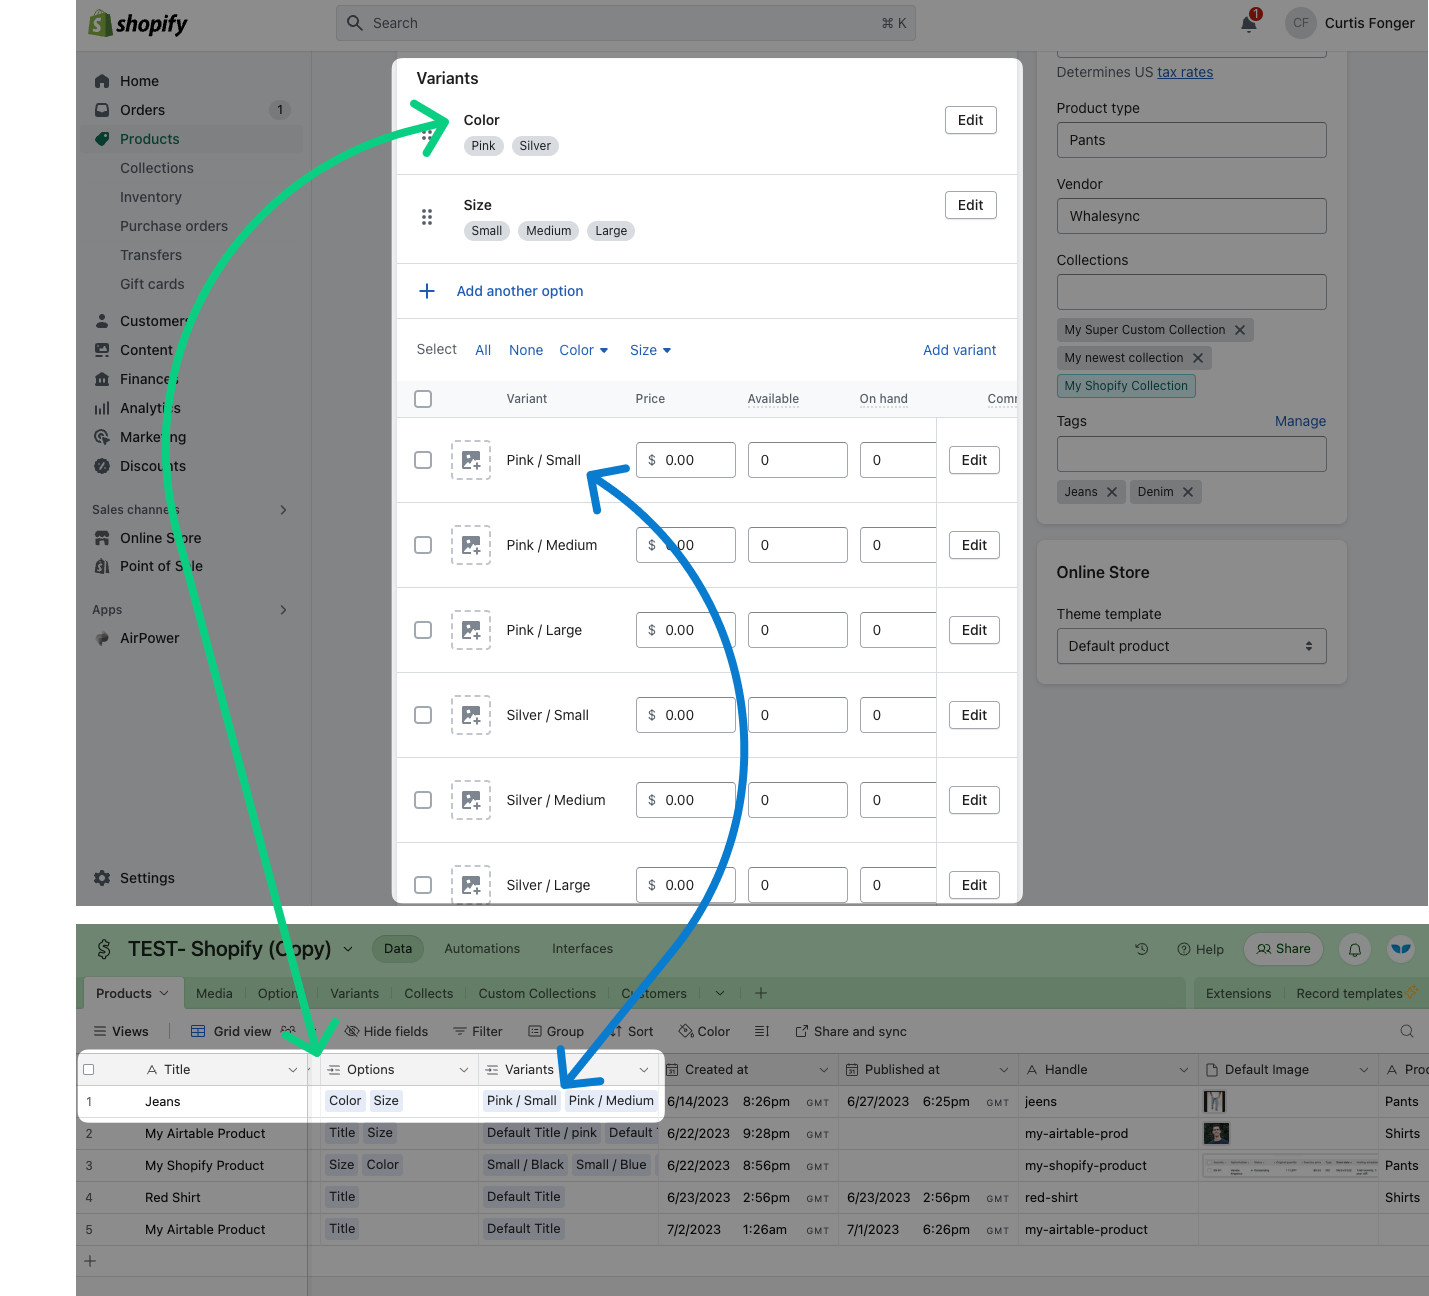Expand the Color select filter dropdown

pos(584,350)
